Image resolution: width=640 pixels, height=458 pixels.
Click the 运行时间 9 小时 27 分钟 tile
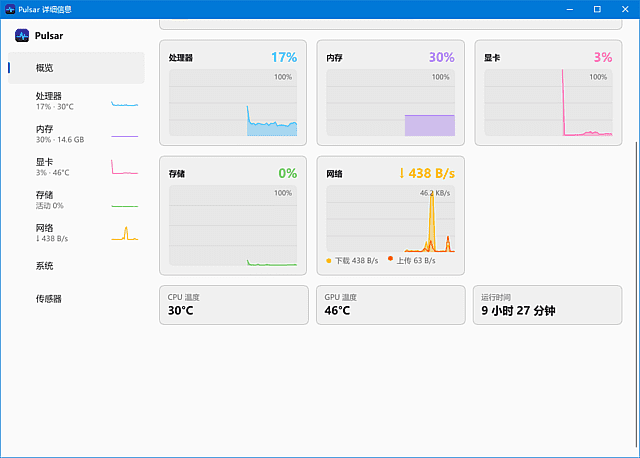click(x=547, y=305)
